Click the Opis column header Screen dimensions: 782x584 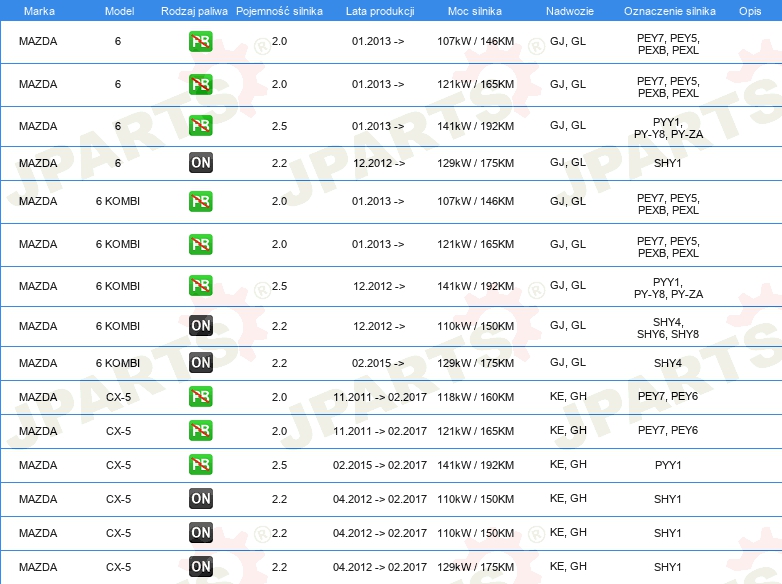tap(750, 10)
